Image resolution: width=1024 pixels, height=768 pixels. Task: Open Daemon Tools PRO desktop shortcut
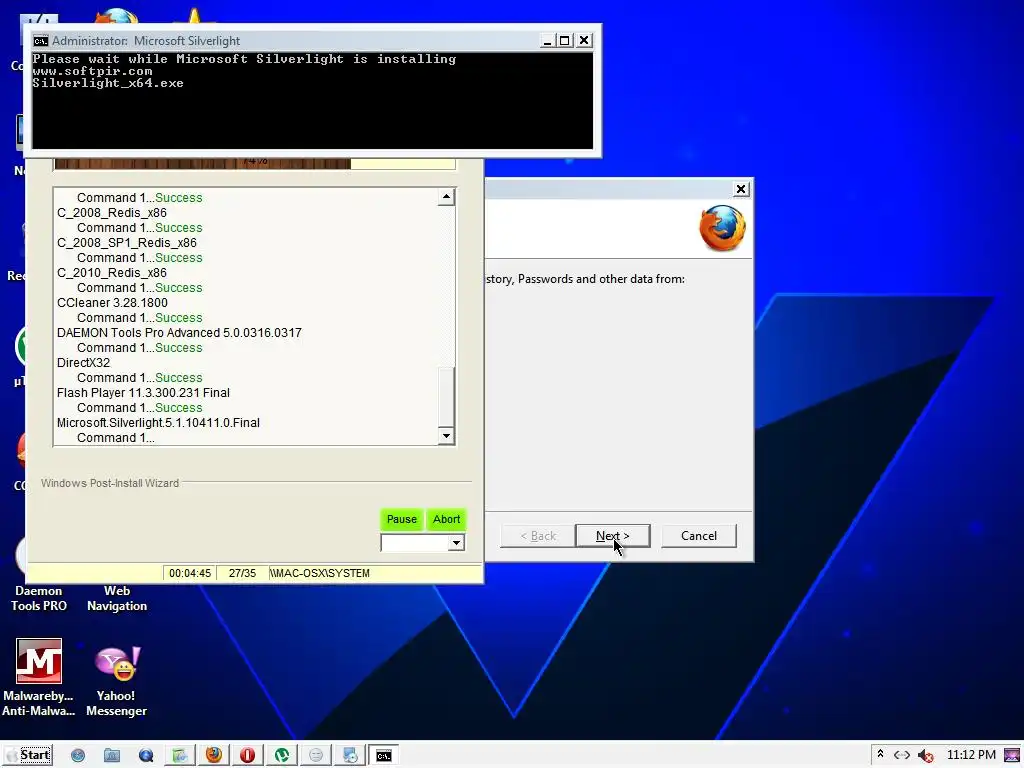pos(39,598)
